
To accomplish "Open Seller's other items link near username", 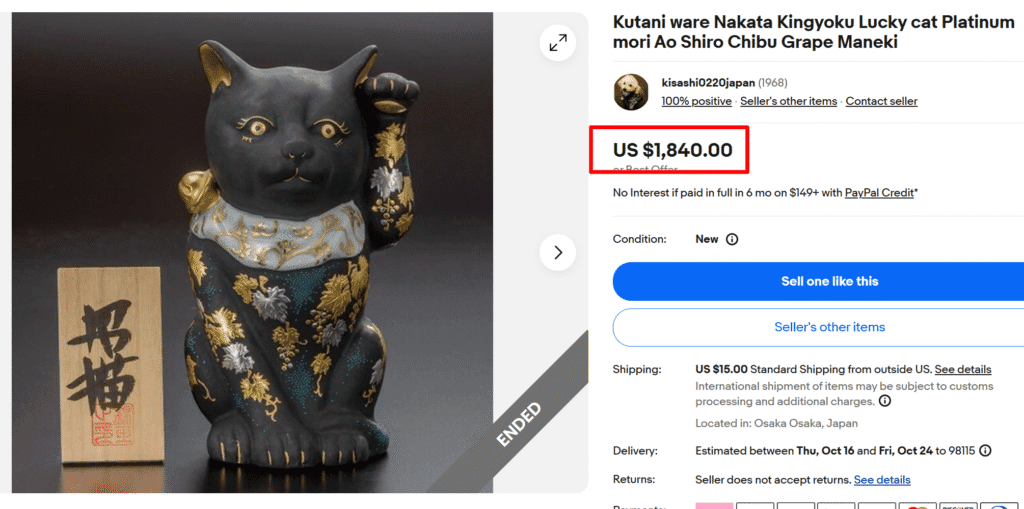I will click(x=788, y=101).
